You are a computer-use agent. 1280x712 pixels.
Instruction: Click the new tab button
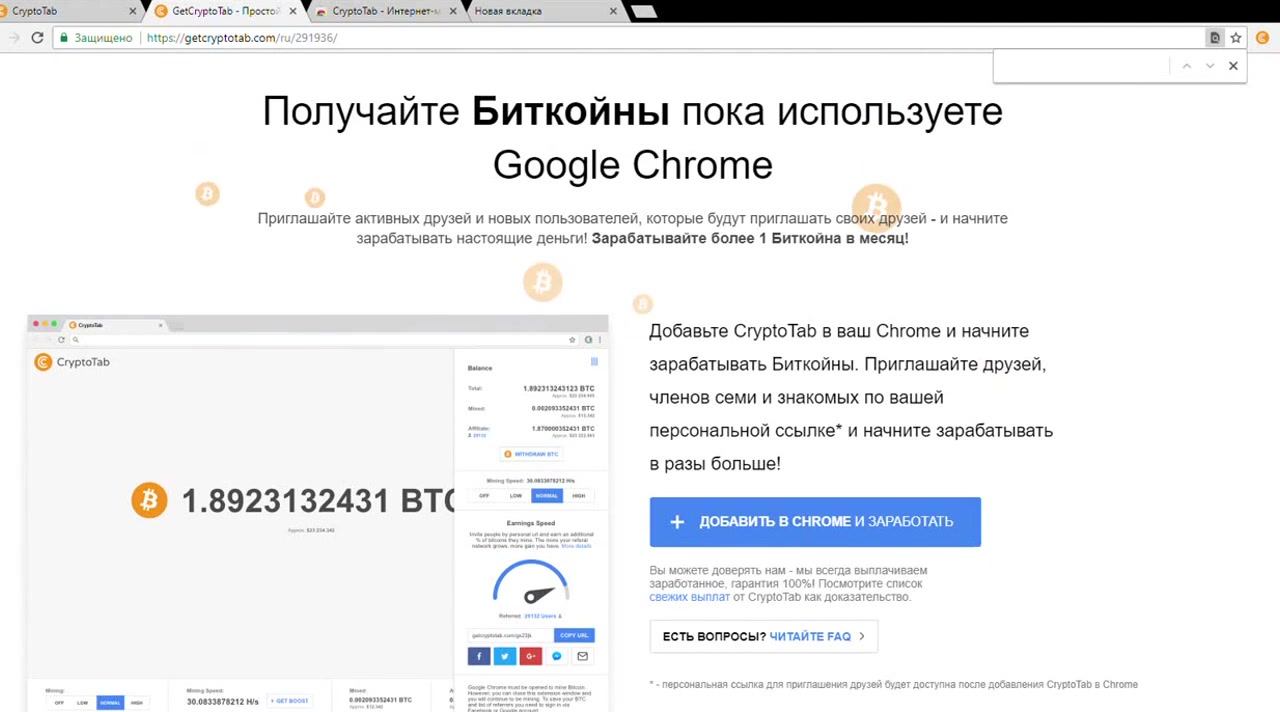coord(644,12)
